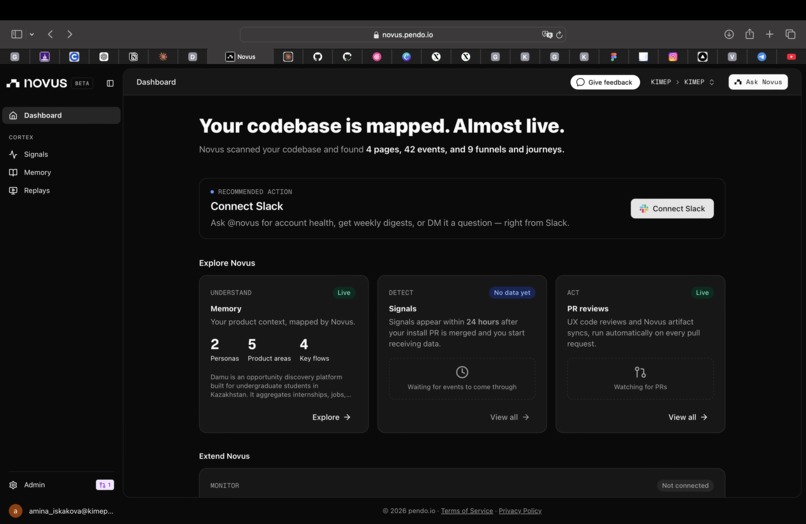The image size is (806, 524).
Task: Click the Safari share icon
Action: click(749, 34)
